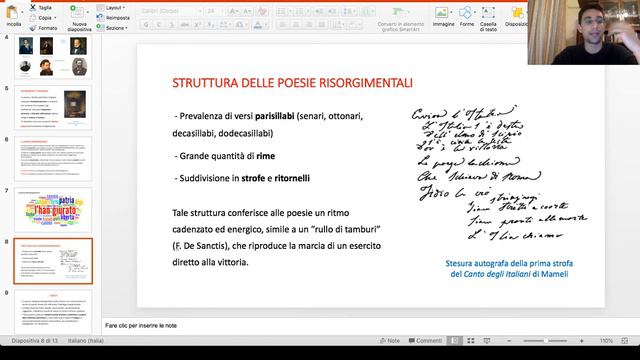This screenshot has width=640, height=360.
Task: Justify the text alignment
Action: click(x=322, y=25)
